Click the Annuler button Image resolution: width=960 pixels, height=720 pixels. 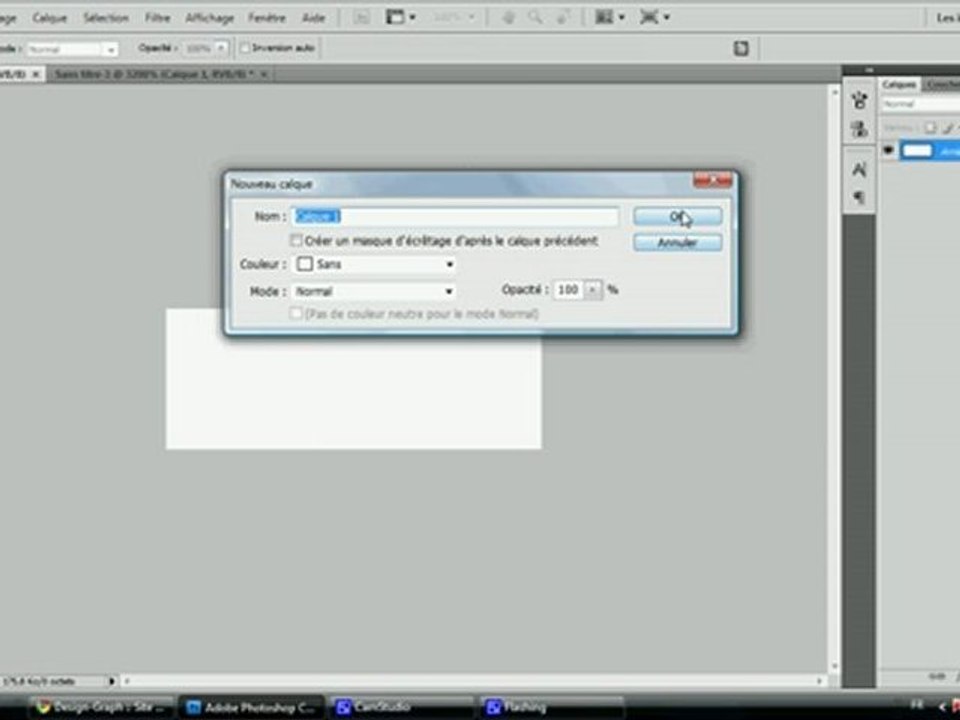point(677,242)
